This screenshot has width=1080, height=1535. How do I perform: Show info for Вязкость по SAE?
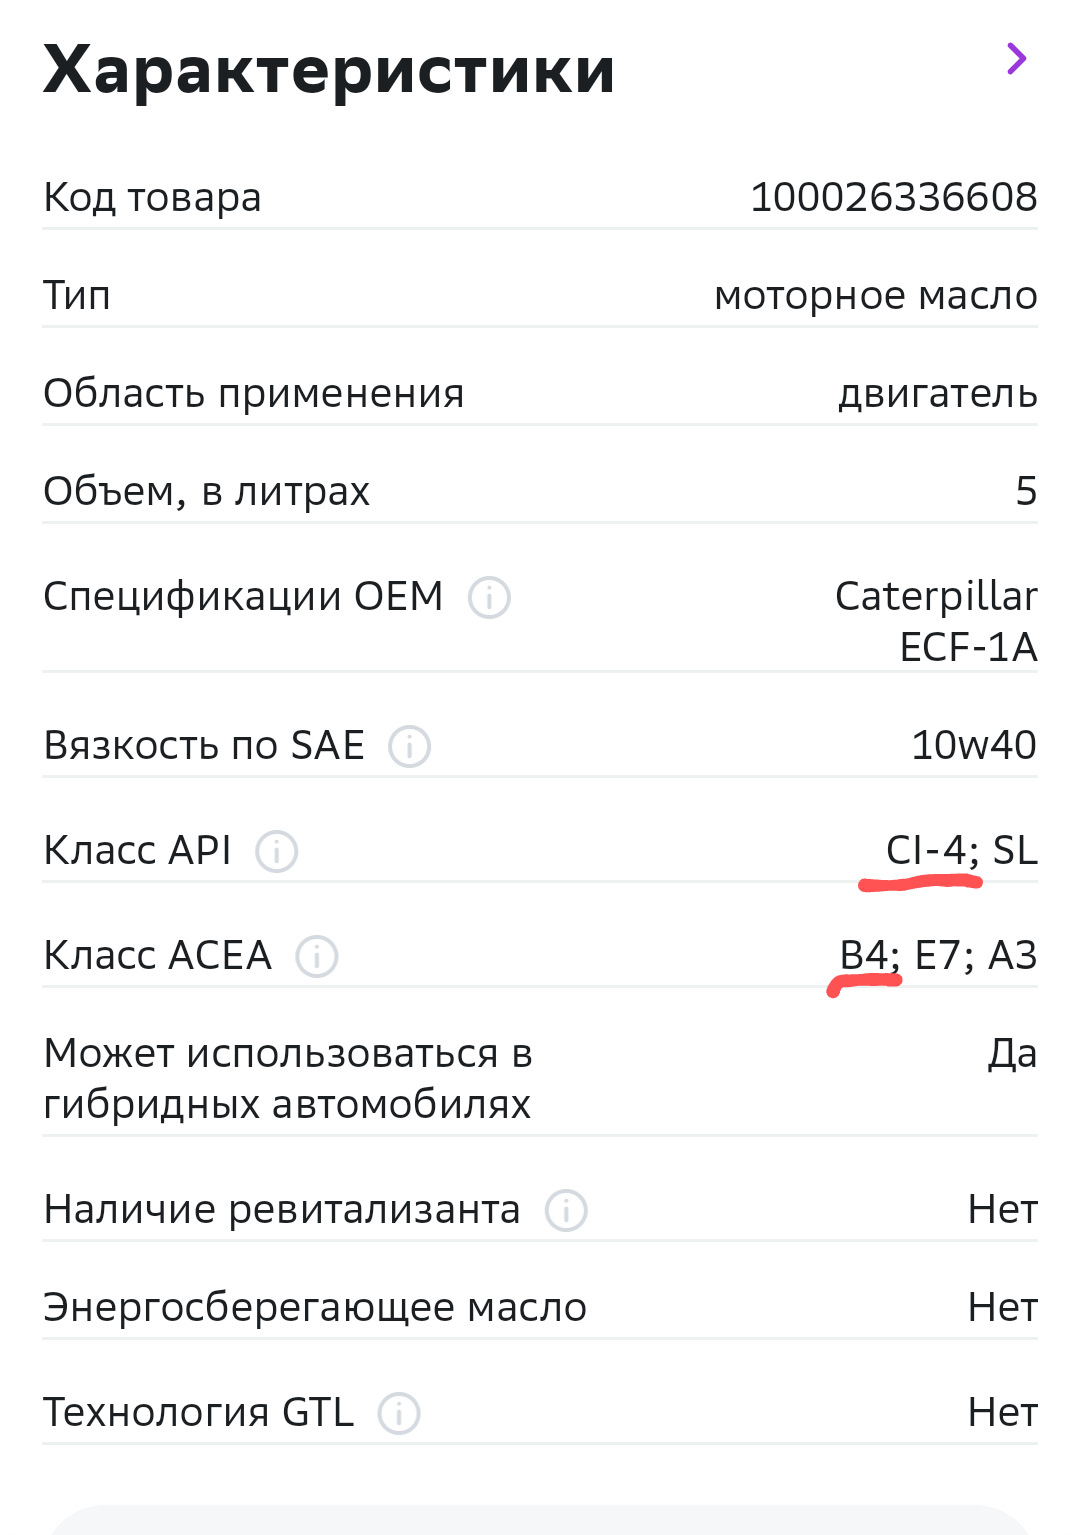coord(410,747)
